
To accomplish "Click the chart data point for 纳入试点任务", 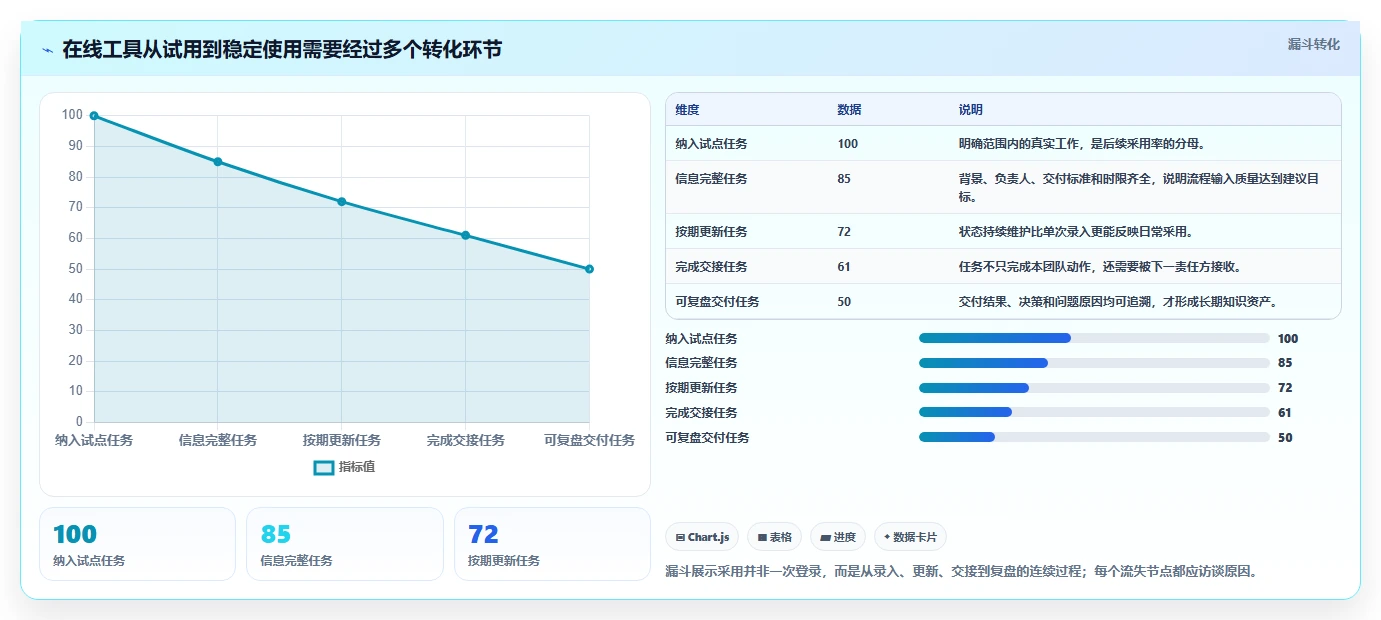I will pos(94,116).
